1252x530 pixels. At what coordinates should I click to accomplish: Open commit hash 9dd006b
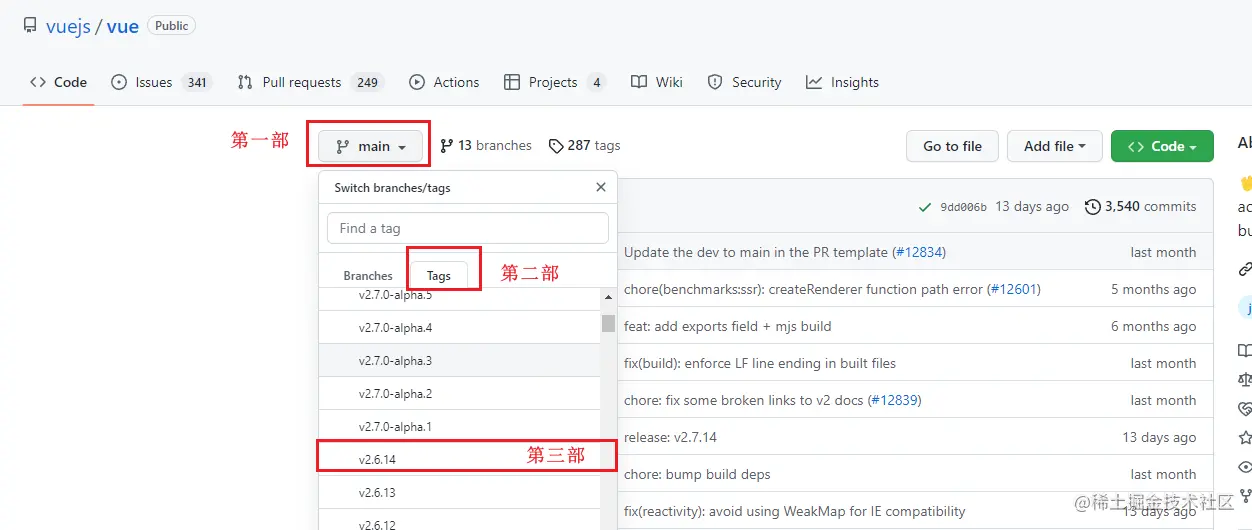pyautogui.click(x=963, y=207)
